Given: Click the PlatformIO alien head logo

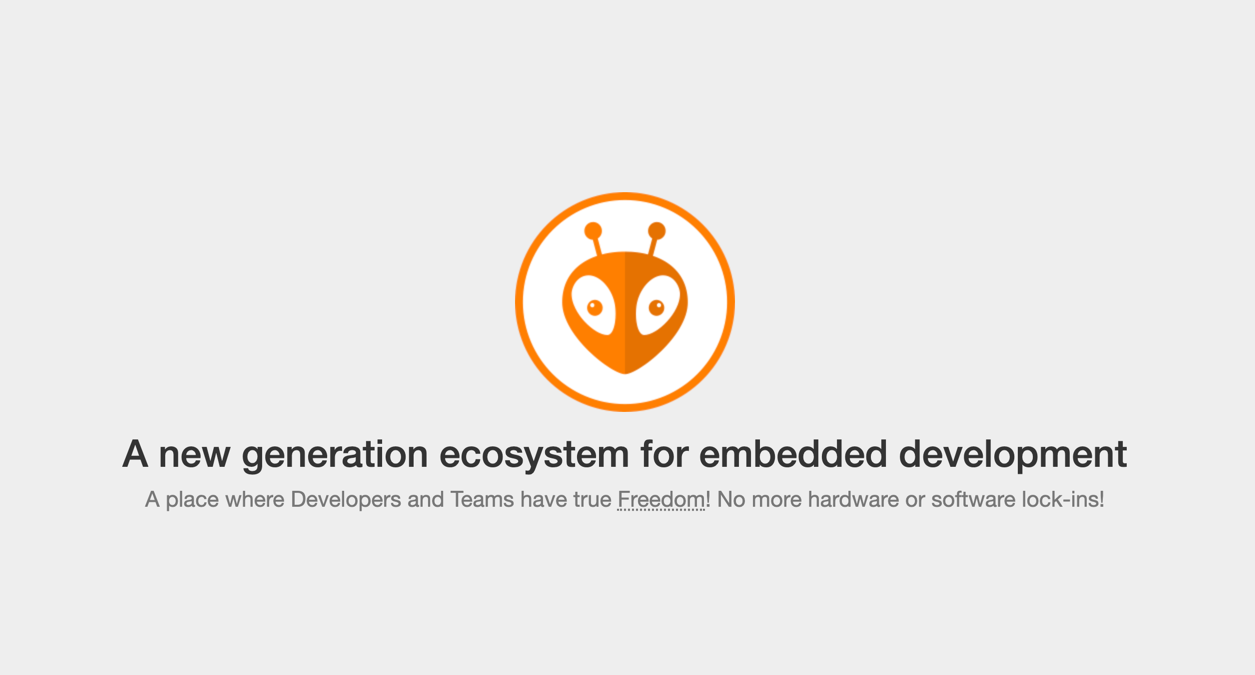Looking at the screenshot, I should point(625,301).
